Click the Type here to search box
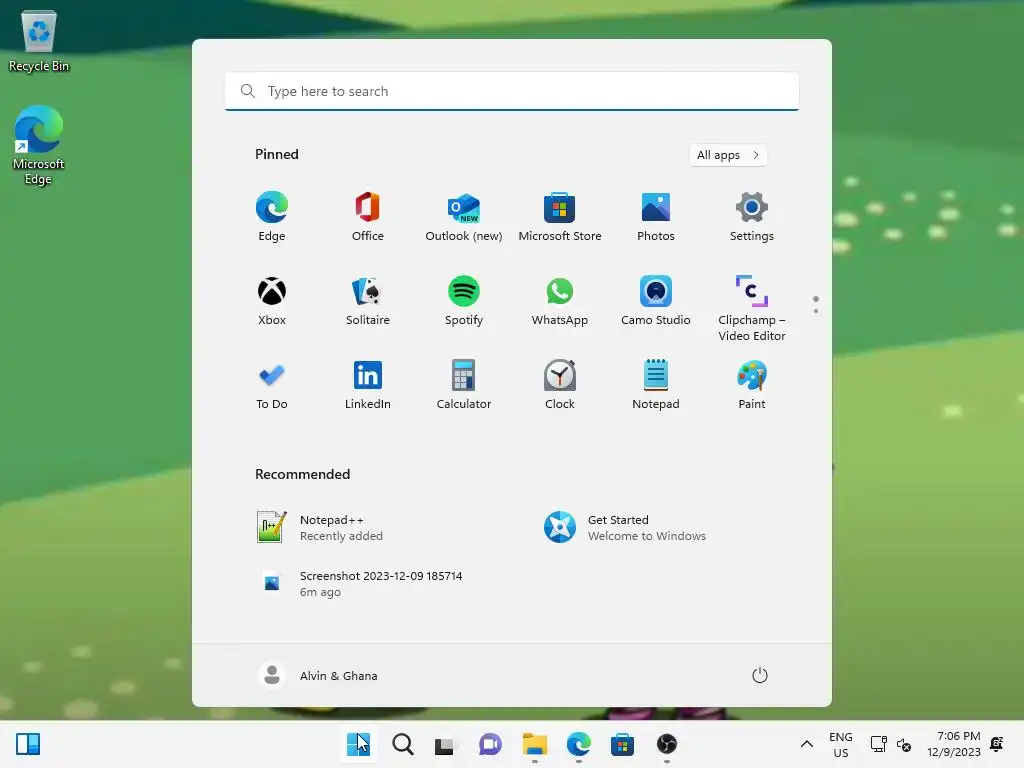 (512, 91)
